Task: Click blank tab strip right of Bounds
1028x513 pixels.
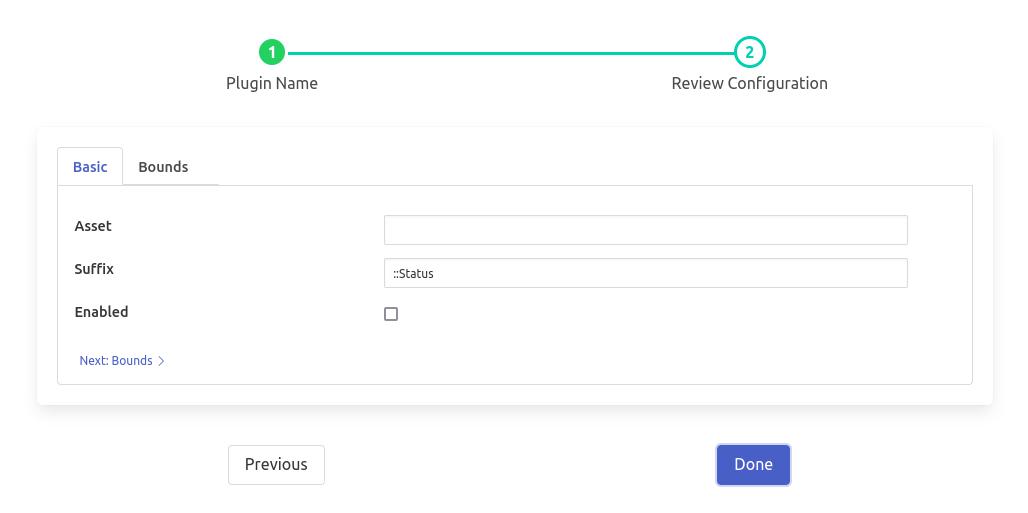Action: 590,167
